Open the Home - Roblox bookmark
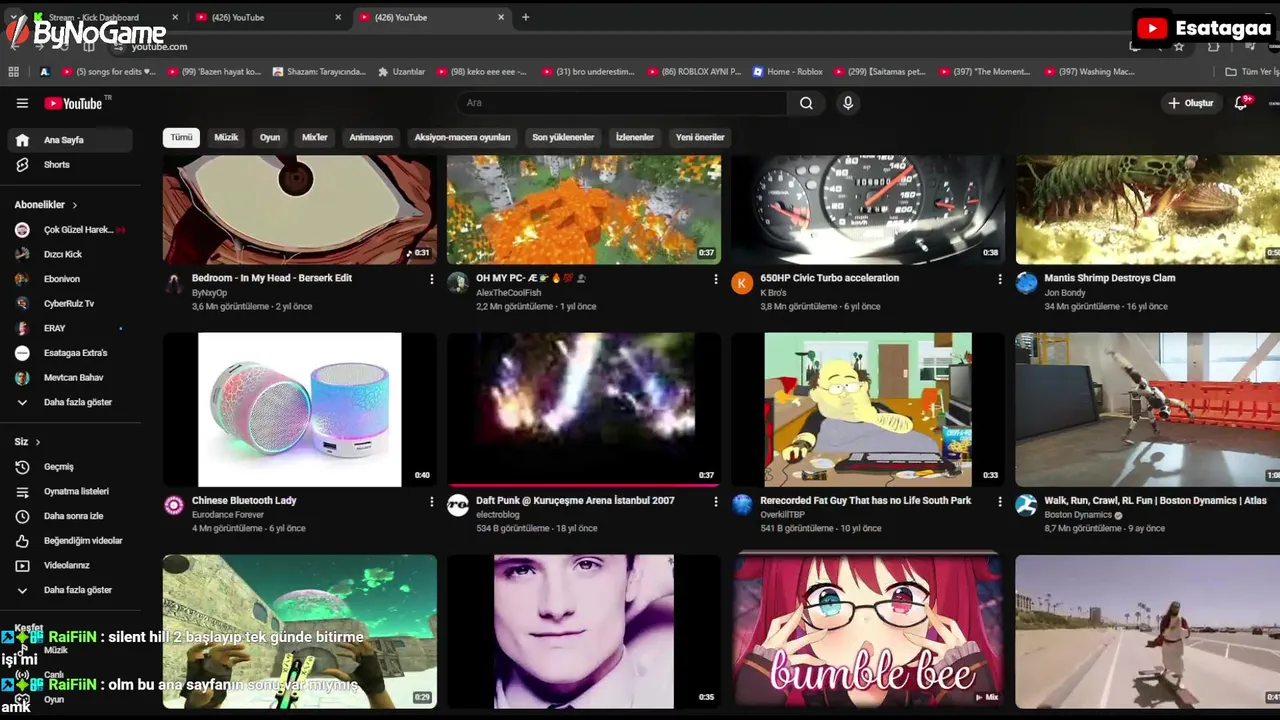Image resolution: width=1280 pixels, height=720 pixels. click(x=787, y=72)
